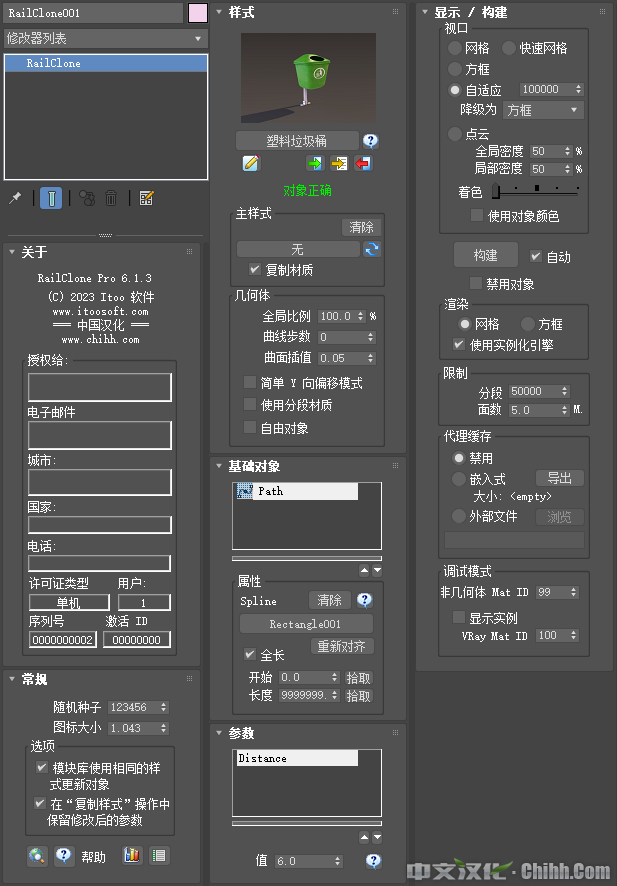Click 构建 button
The image size is (617, 886).
point(485,255)
